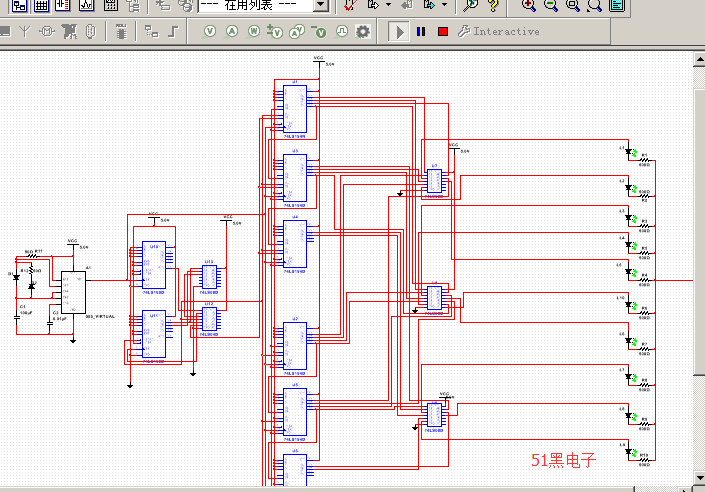Place a power probe
This screenshot has height=492, width=705.
click(254, 31)
